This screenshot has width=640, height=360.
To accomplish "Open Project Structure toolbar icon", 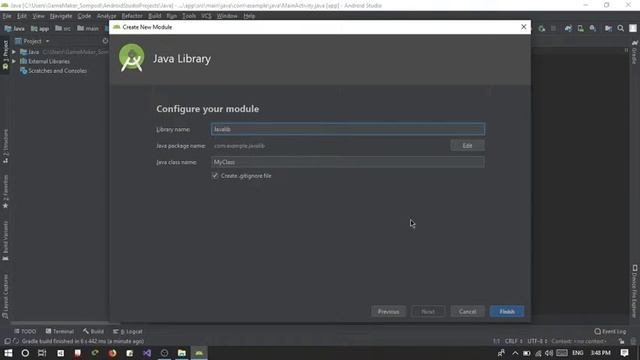I will coord(608,29).
